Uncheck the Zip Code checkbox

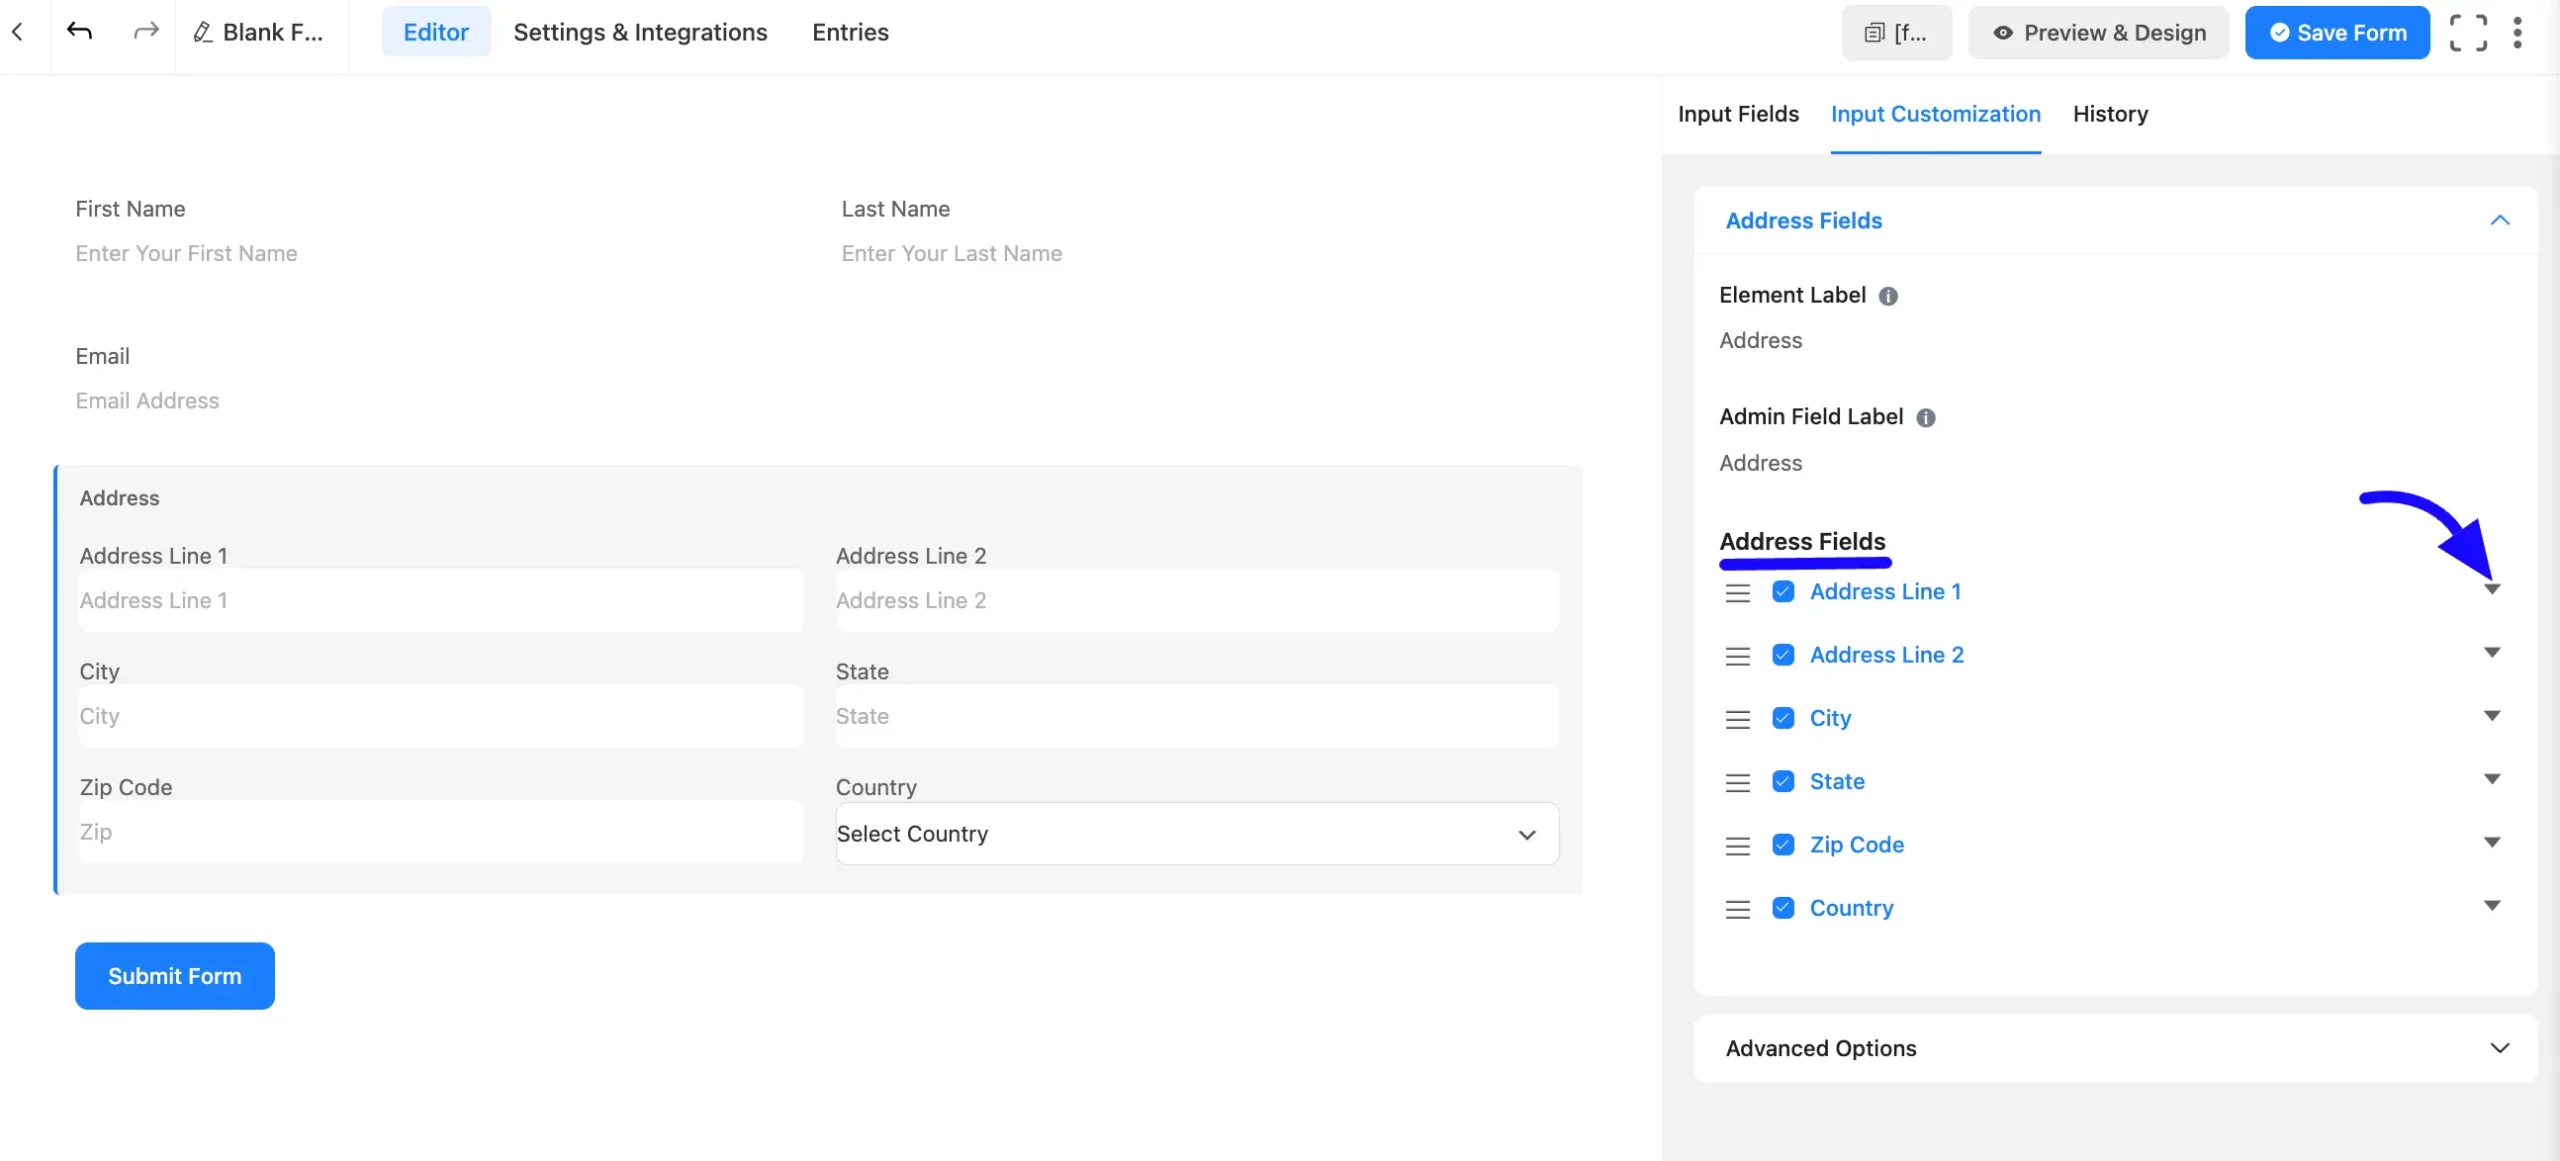1783,845
